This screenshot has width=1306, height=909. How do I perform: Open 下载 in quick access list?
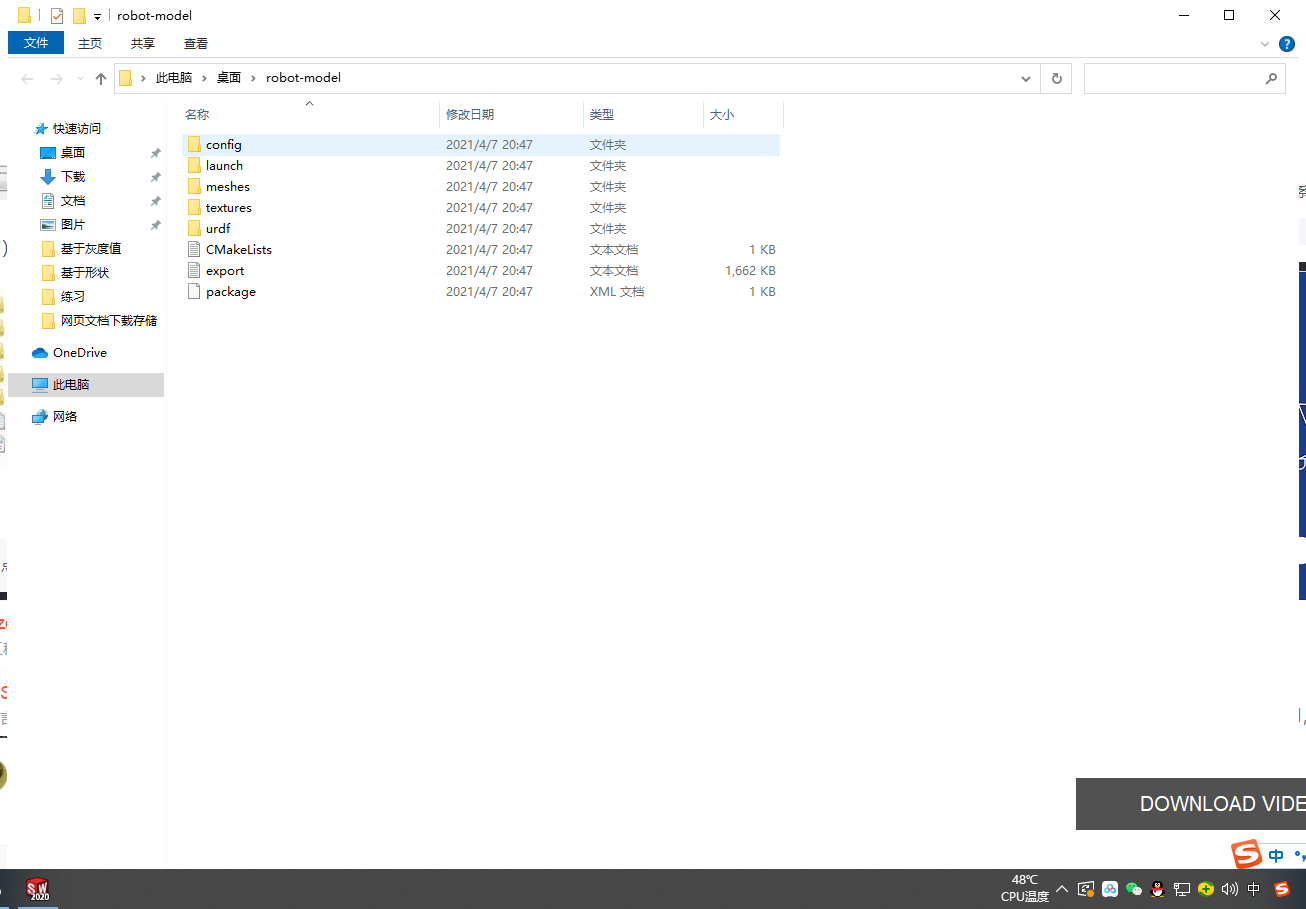click(73, 177)
